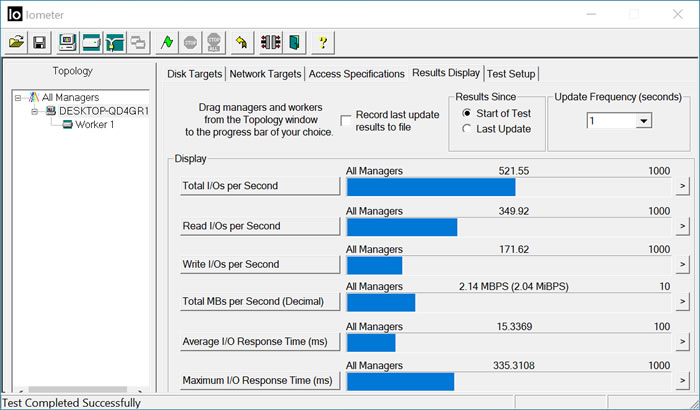Click Total MBs per Second (Decimal) button
This screenshot has height=410, width=700.
pyautogui.click(x=260, y=301)
